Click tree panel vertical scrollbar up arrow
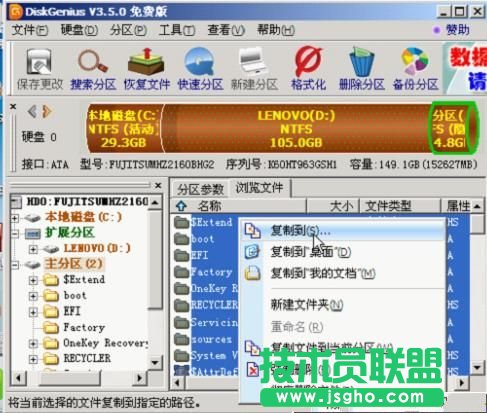The width and height of the screenshot is (487, 413). click(155, 203)
